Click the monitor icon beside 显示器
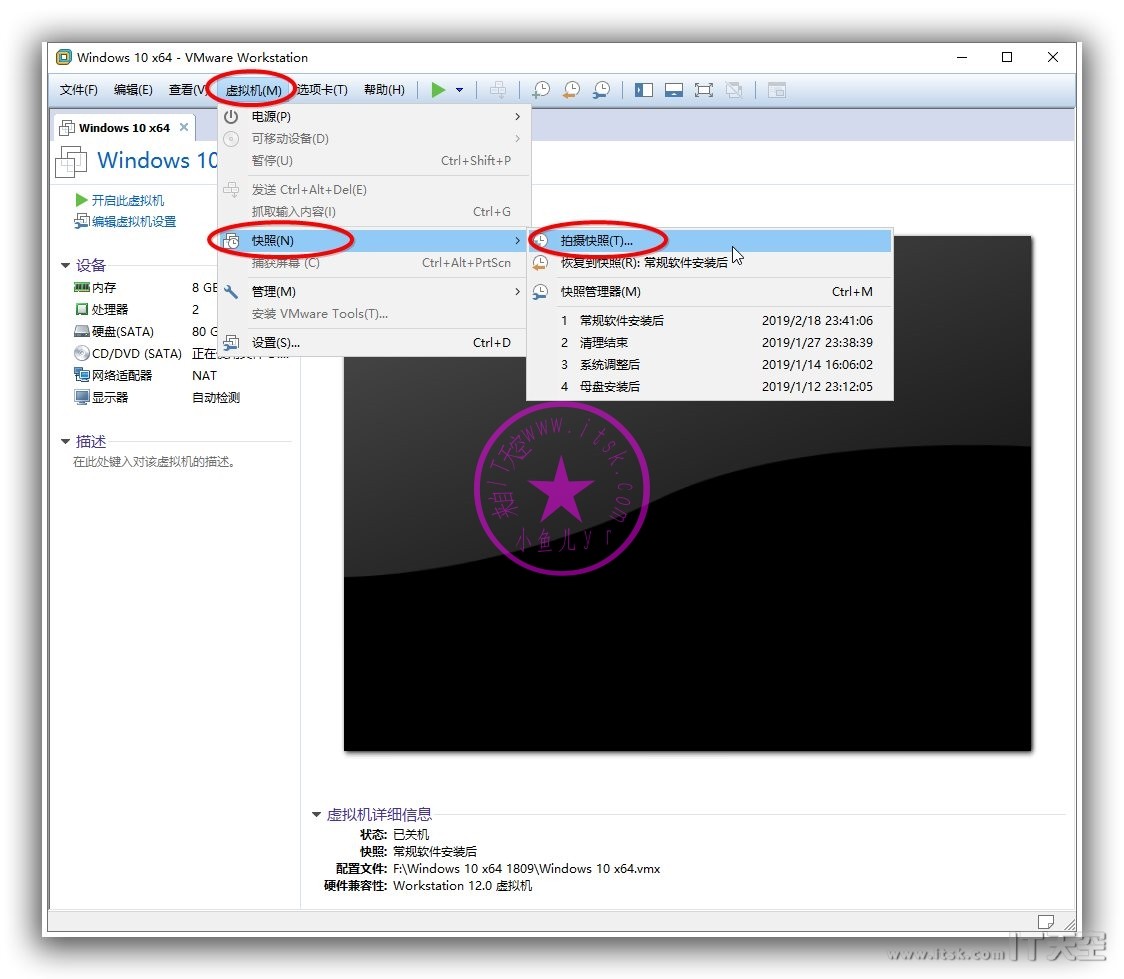Viewport: 1124px width, 979px height. [82, 397]
